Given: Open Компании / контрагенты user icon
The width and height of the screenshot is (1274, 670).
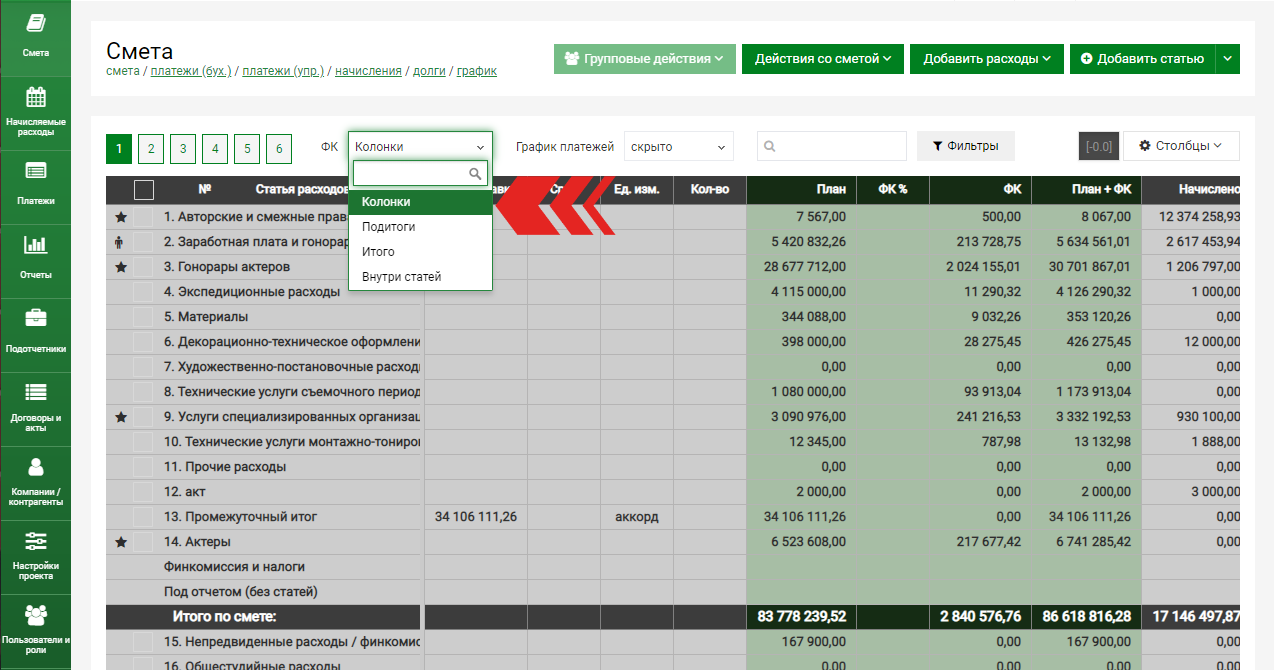Looking at the screenshot, I should point(36,467).
